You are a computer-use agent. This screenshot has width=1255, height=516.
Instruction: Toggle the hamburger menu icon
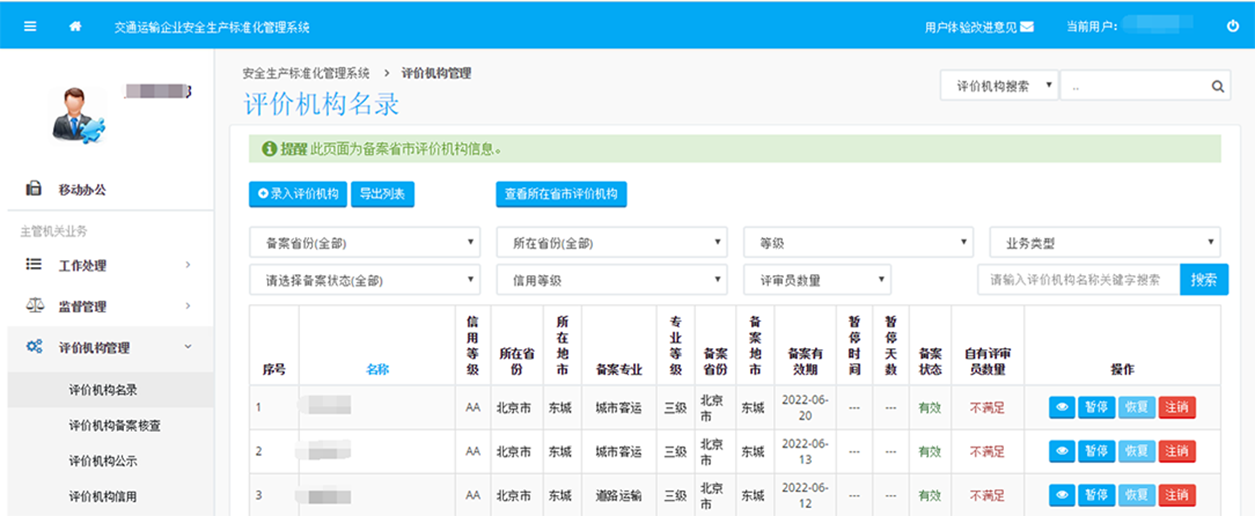coord(30,27)
